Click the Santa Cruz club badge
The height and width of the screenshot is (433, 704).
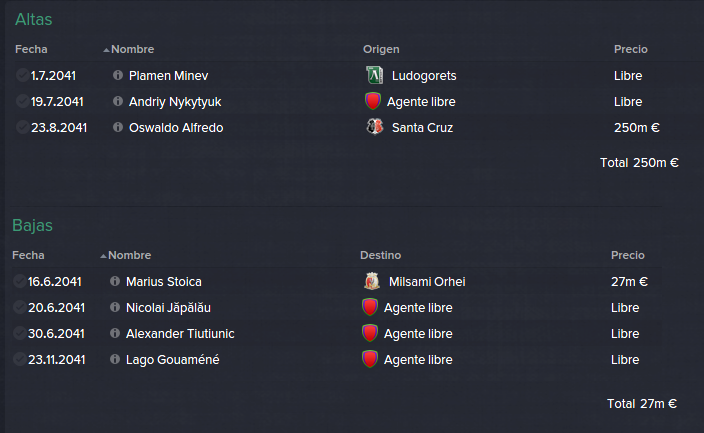point(374,127)
